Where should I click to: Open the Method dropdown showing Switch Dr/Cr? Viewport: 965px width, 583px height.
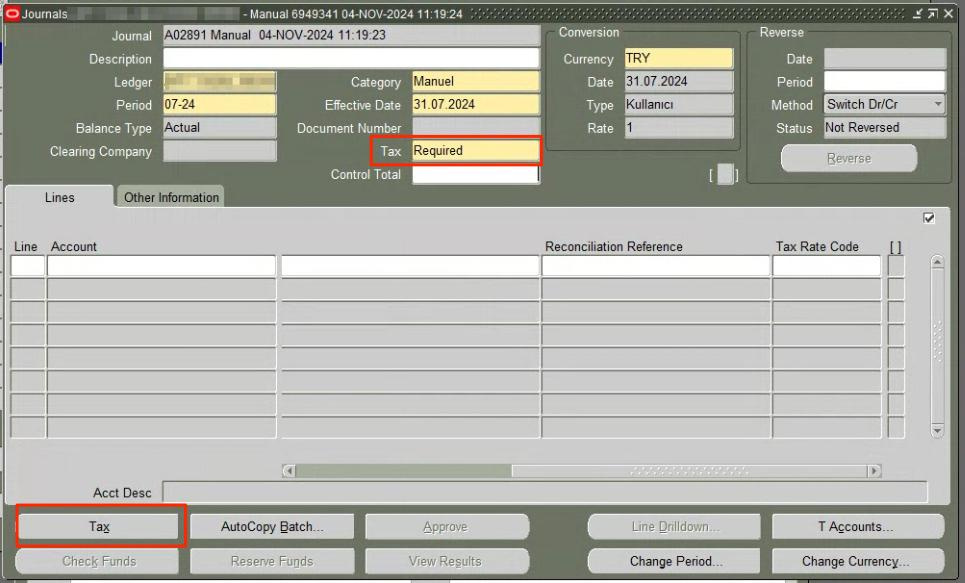pos(883,104)
